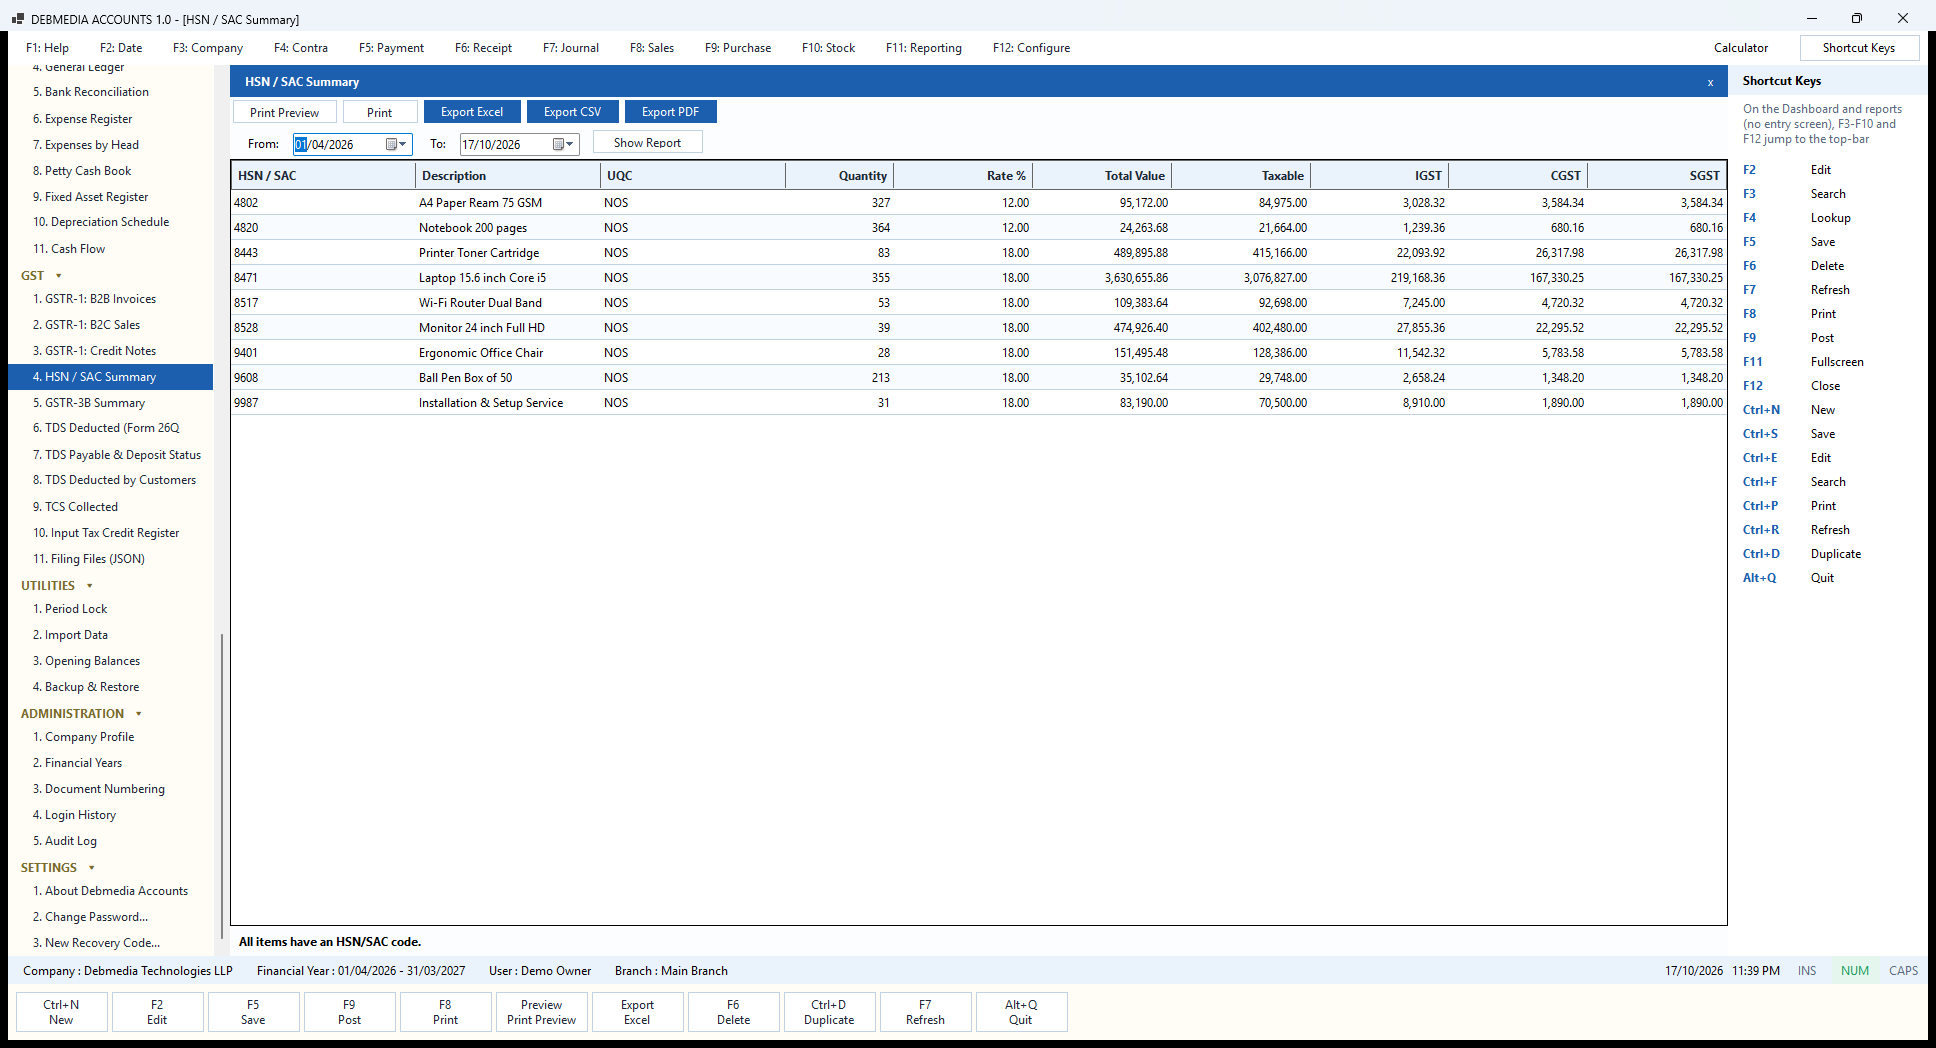Click the Ctrl+N New bottom button
The image size is (1936, 1048).
point(61,1012)
